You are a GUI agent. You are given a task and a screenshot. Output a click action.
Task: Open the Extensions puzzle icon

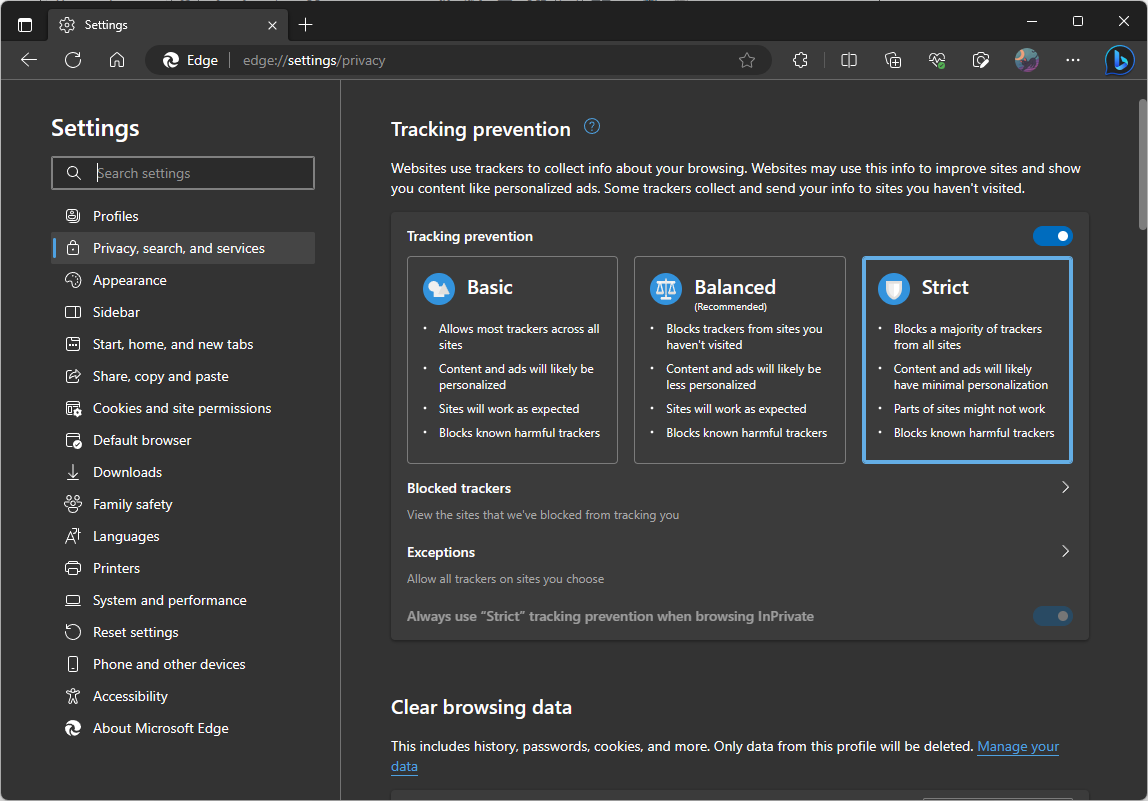(800, 60)
